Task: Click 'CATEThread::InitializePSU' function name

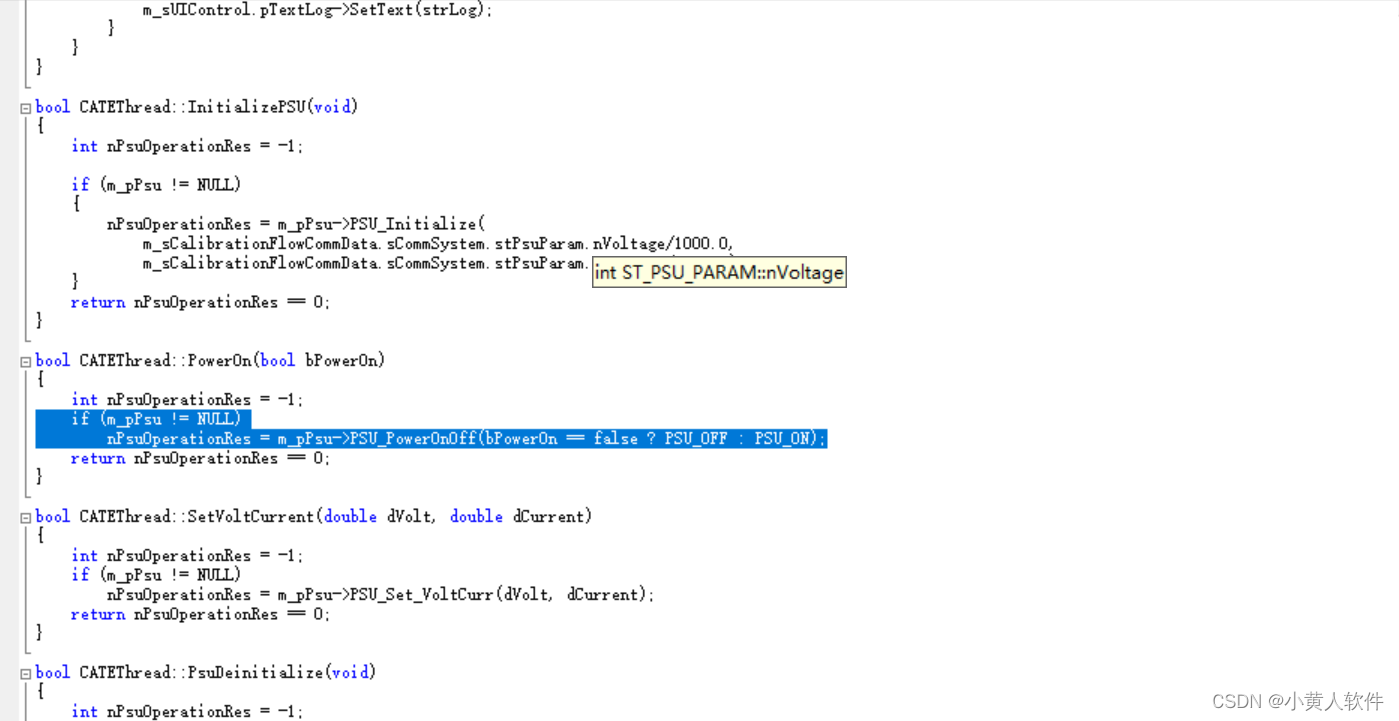Action: (x=191, y=107)
